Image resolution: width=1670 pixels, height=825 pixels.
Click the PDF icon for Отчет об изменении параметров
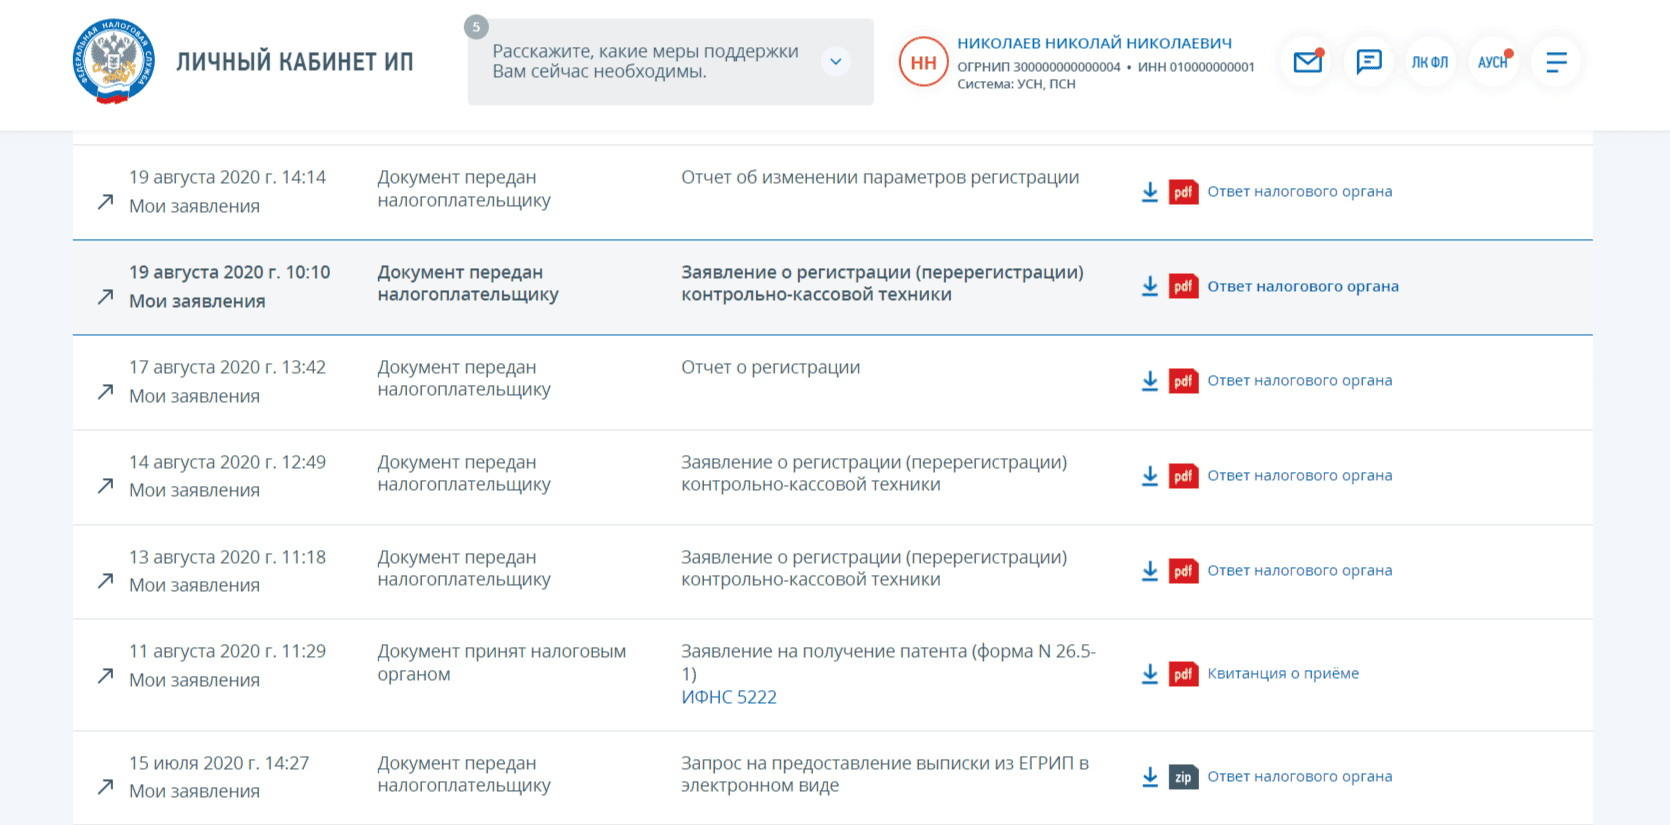[x=1184, y=192]
